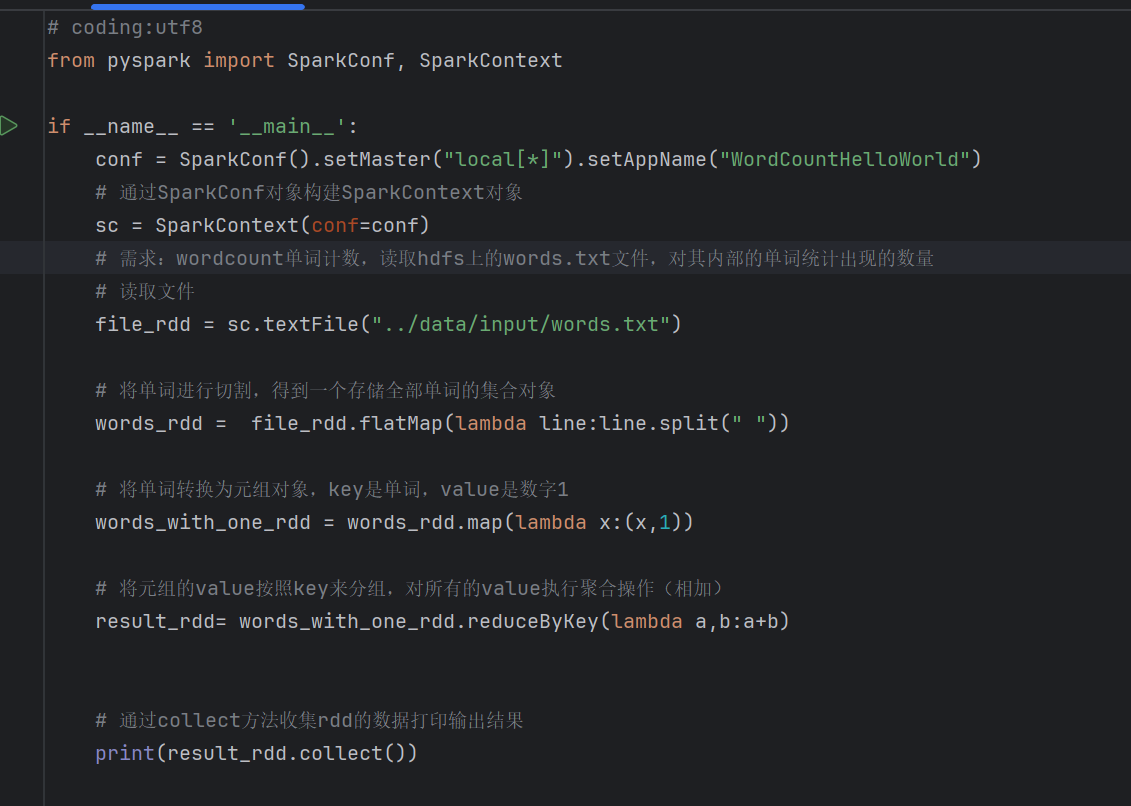Click the word 'pyspark' in the import line

click(149, 61)
